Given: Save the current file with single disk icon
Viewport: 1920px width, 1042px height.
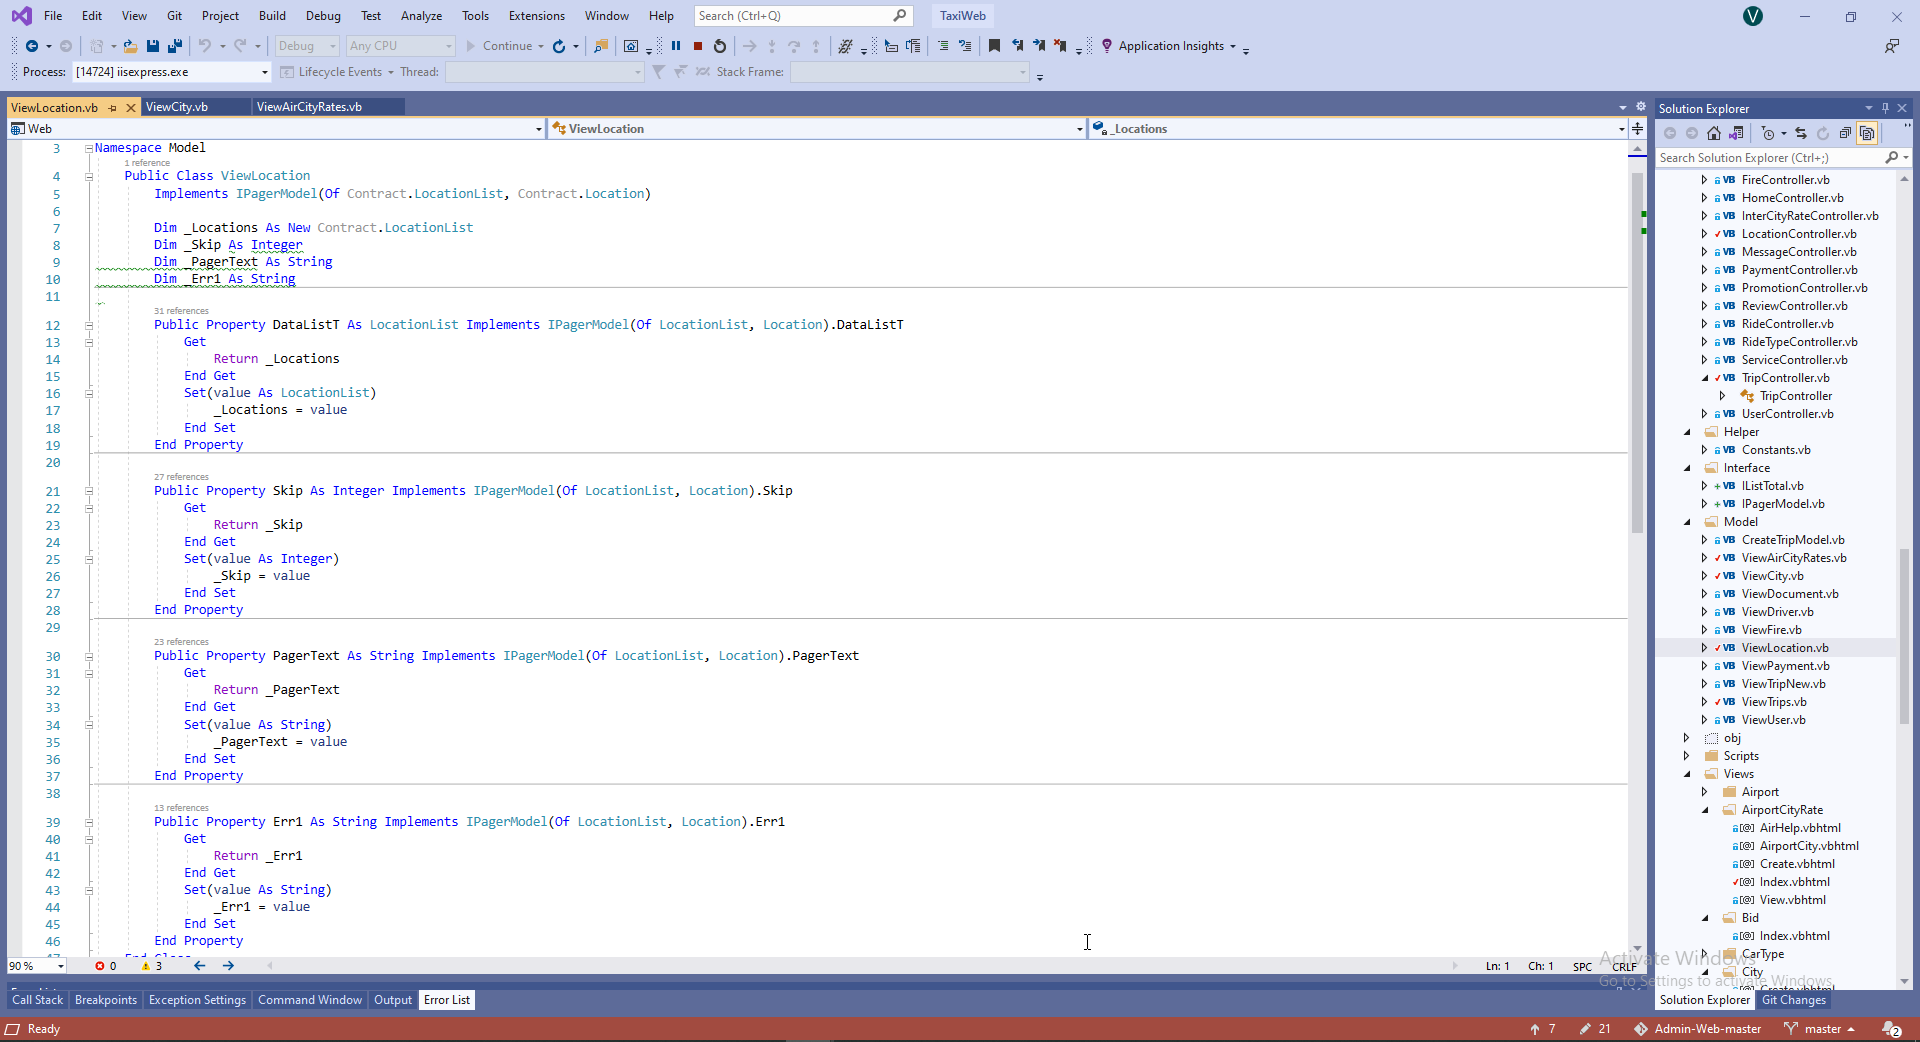Looking at the screenshot, I should pos(153,46).
